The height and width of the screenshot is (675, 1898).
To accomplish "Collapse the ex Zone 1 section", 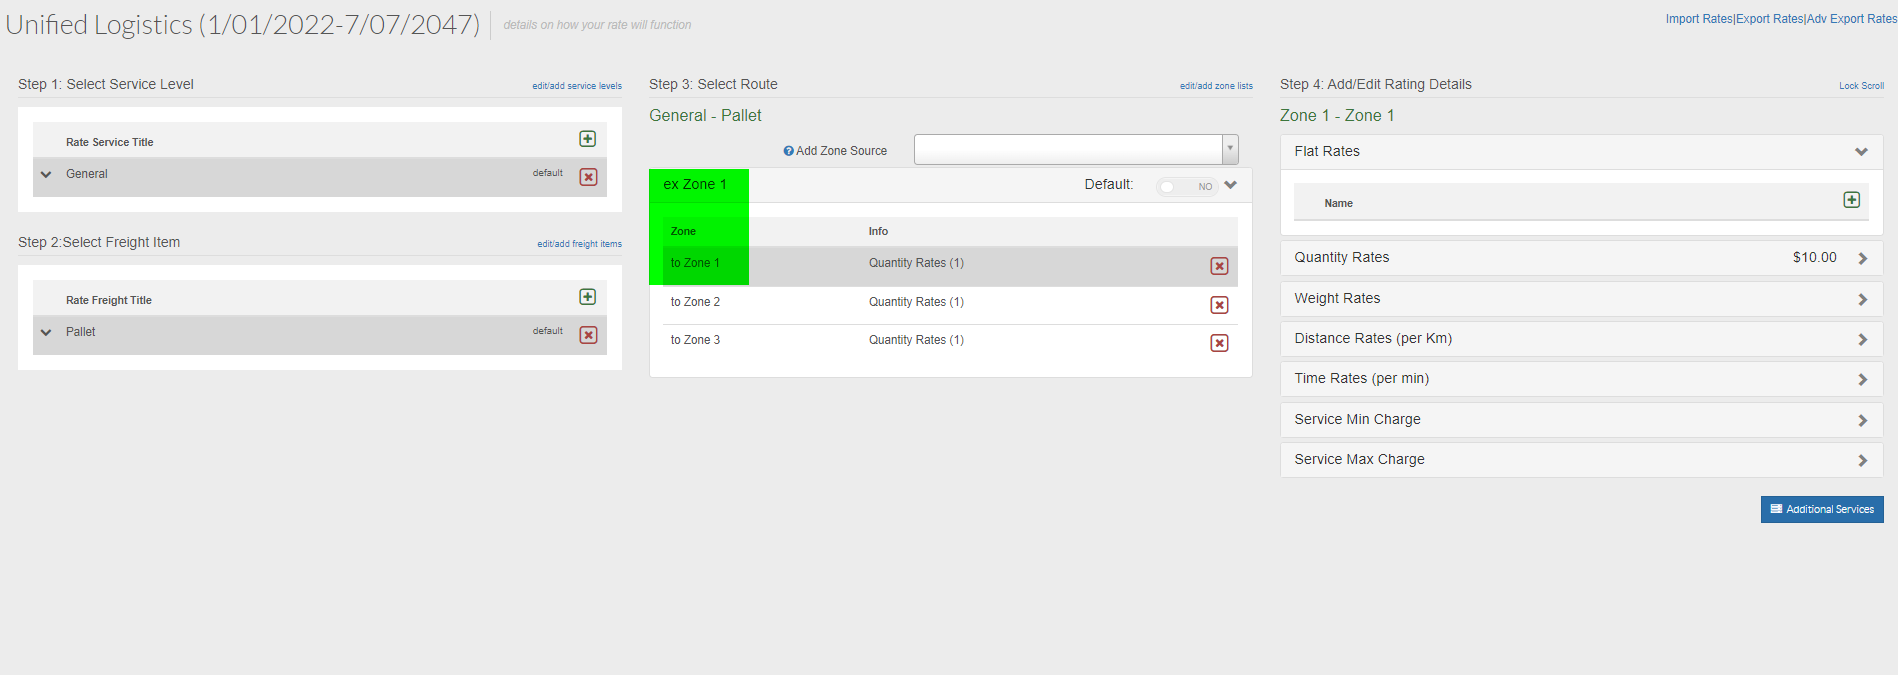I will [1231, 185].
